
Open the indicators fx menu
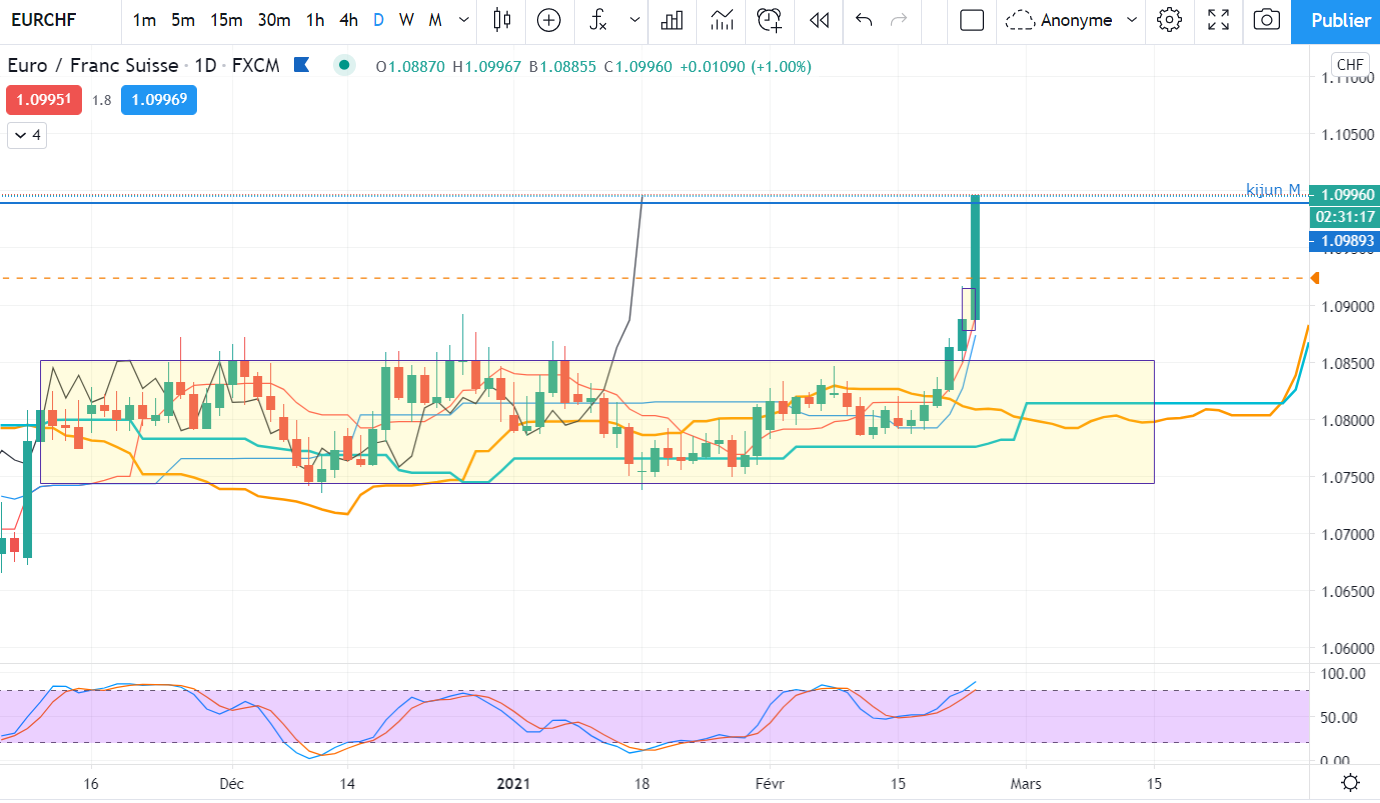(598, 20)
